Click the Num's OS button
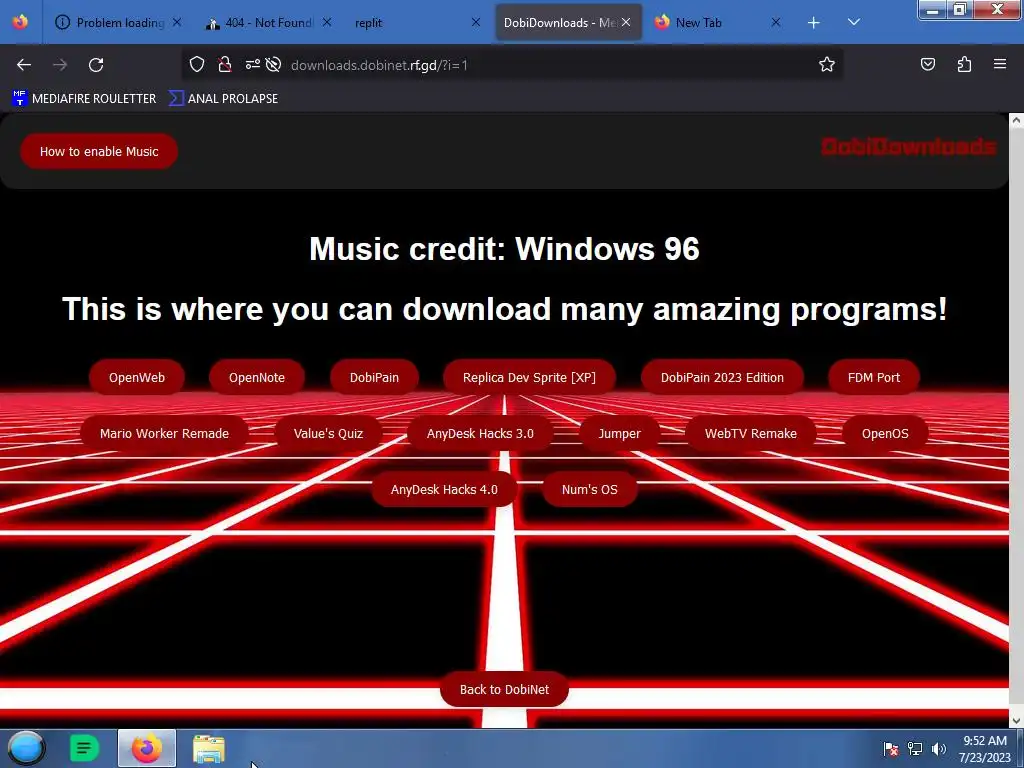 (590, 490)
